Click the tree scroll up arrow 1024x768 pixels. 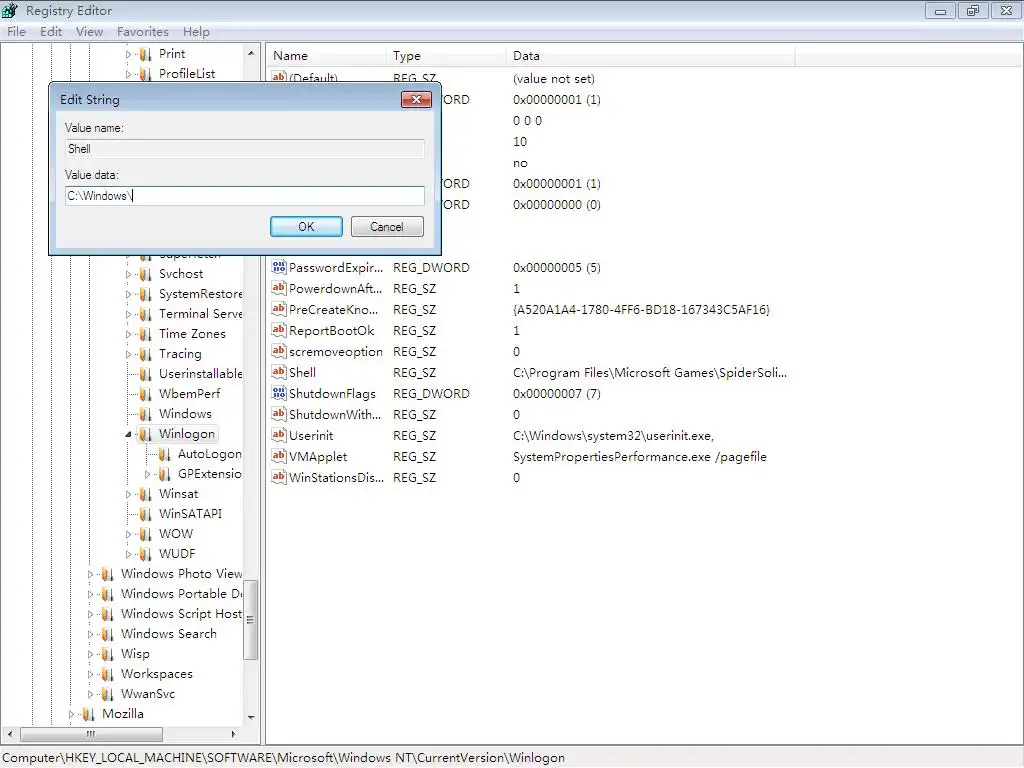(x=251, y=53)
